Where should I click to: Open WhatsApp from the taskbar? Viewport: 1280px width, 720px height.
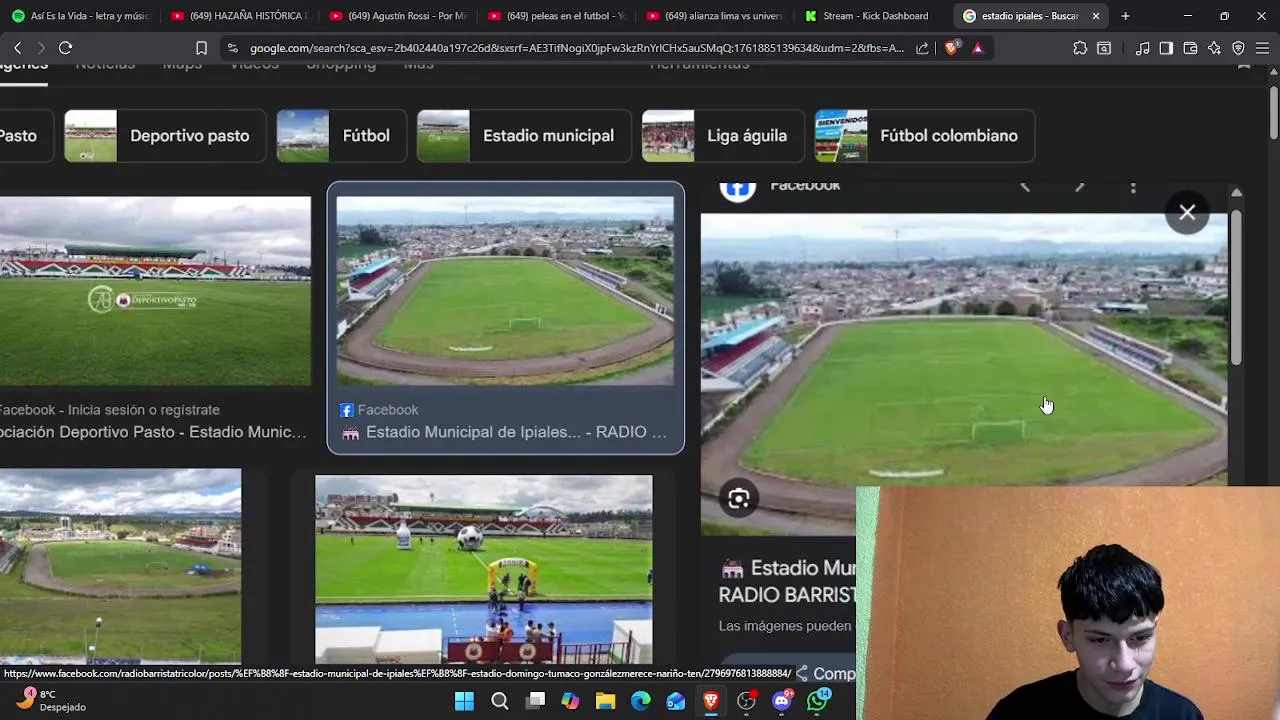[x=817, y=701]
